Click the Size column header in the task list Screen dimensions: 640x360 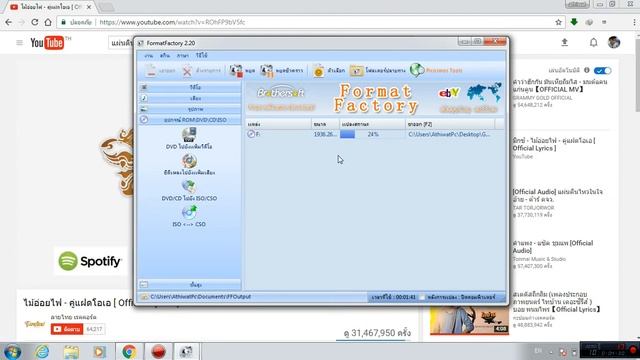pyautogui.click(x=325, y=124)
